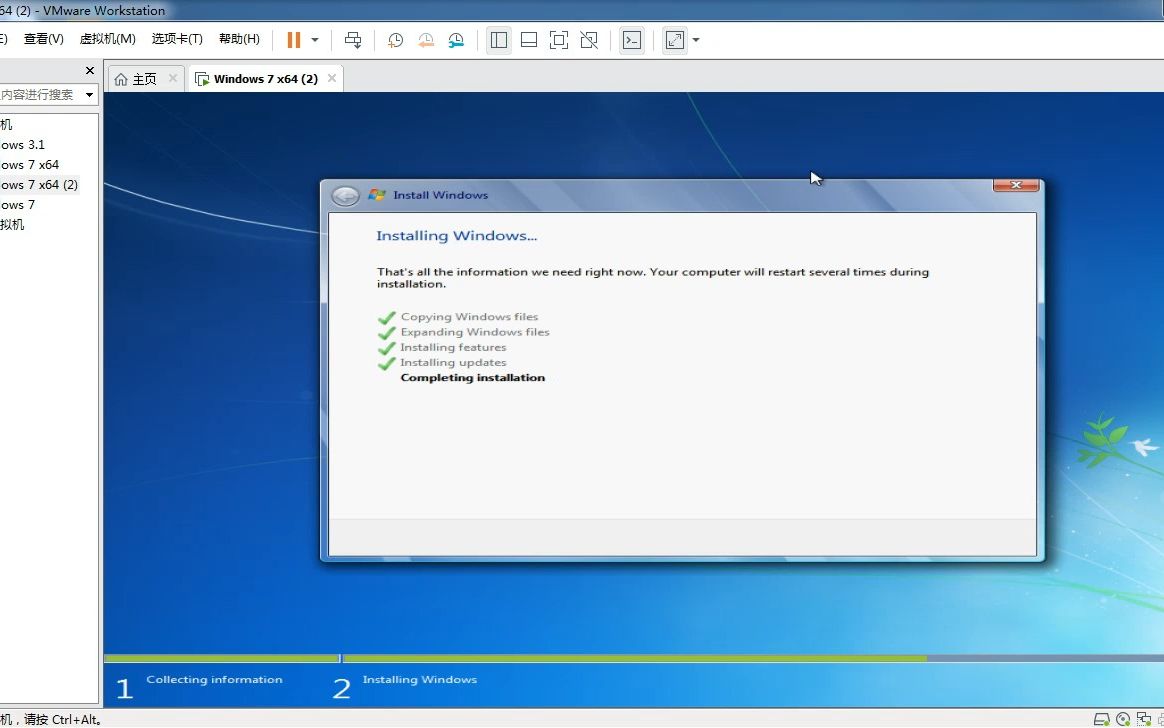Click the network adapter status icon

(x=1144, y=718)
